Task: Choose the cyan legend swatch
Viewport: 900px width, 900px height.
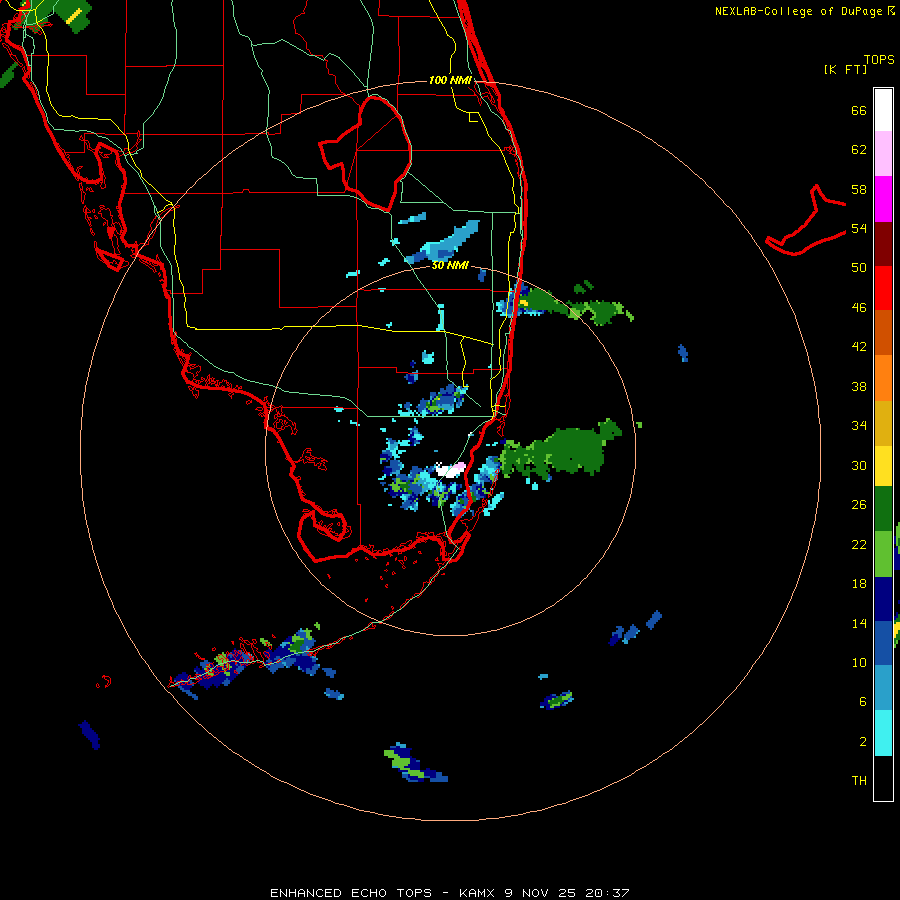Action: [883, 733]
